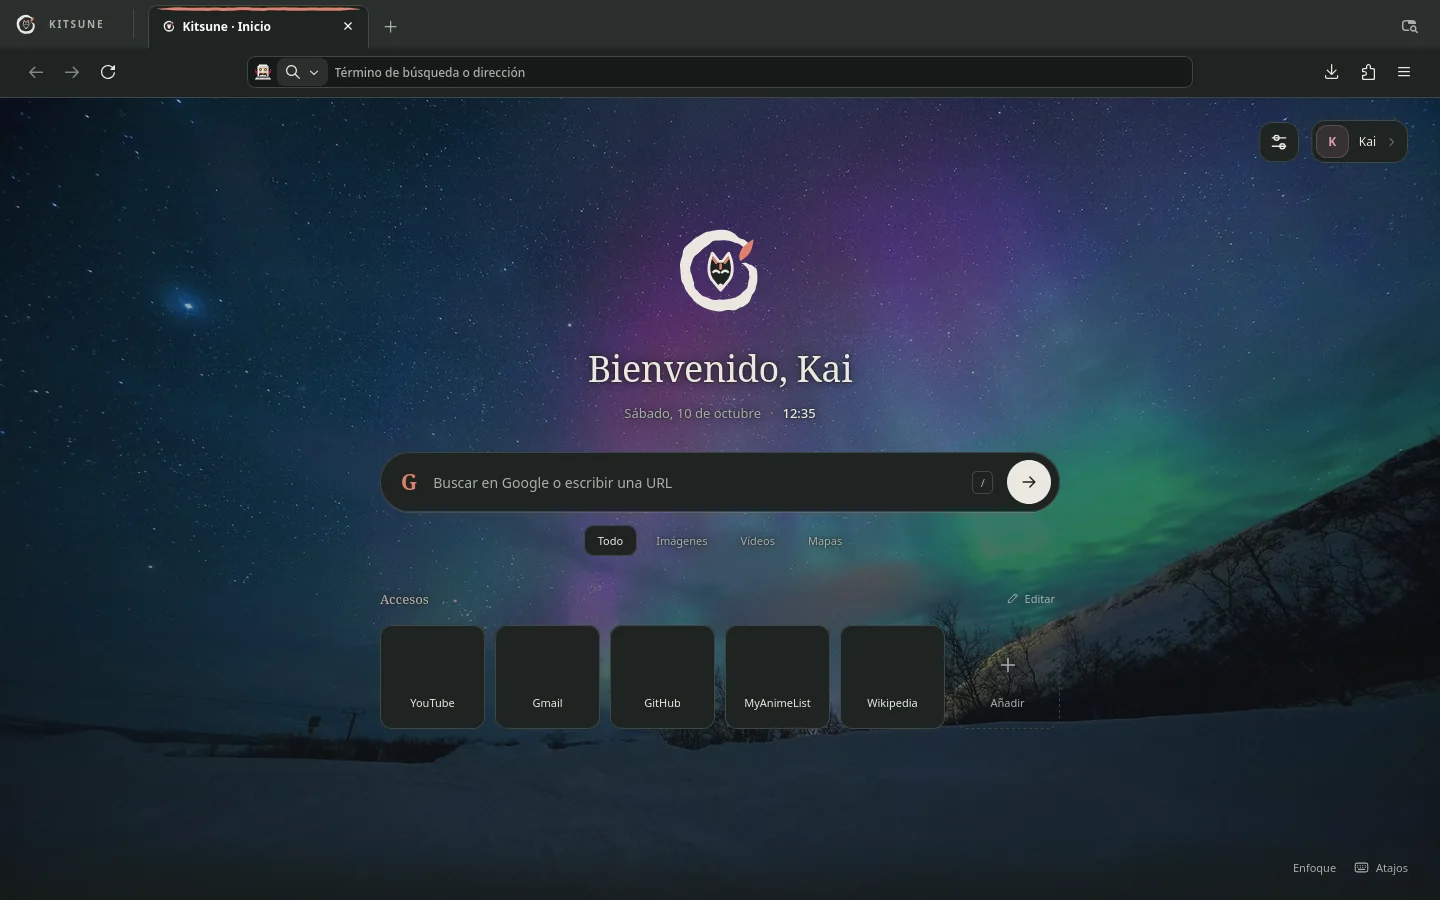The height and width of the screenshot is (900, 1440).
Task: Open the page customization sliders icon
Action: point(1279,142)
